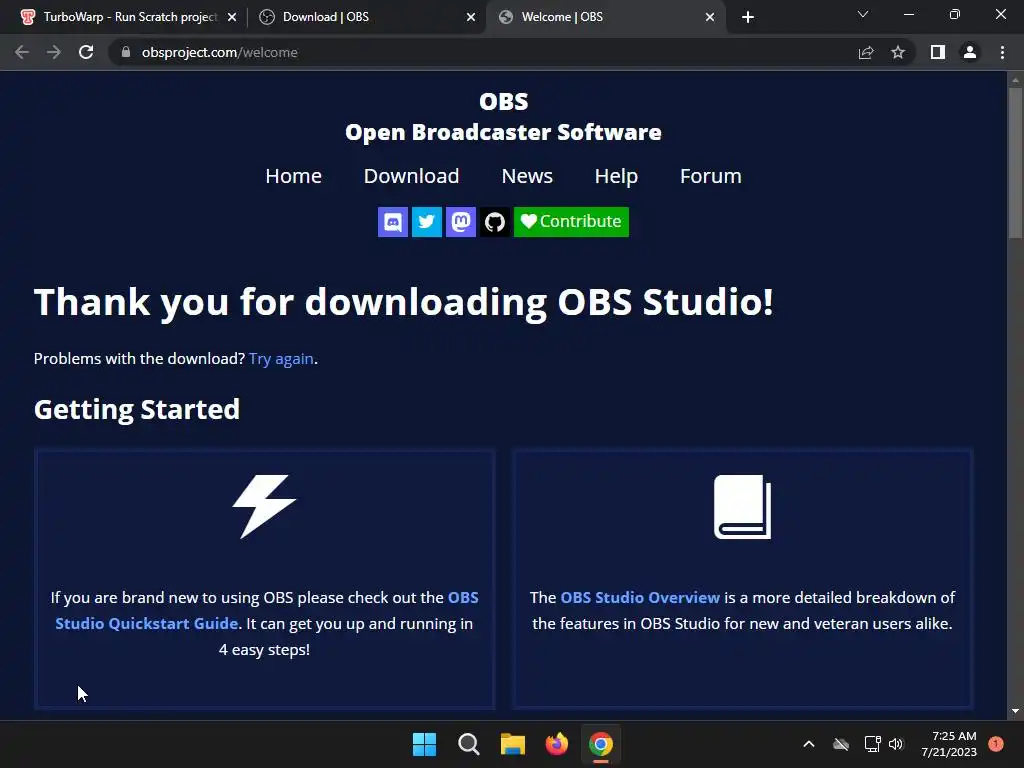Click the Try again download link
The height and width of the screenshot is (768, 1024).
coord(281,359)
